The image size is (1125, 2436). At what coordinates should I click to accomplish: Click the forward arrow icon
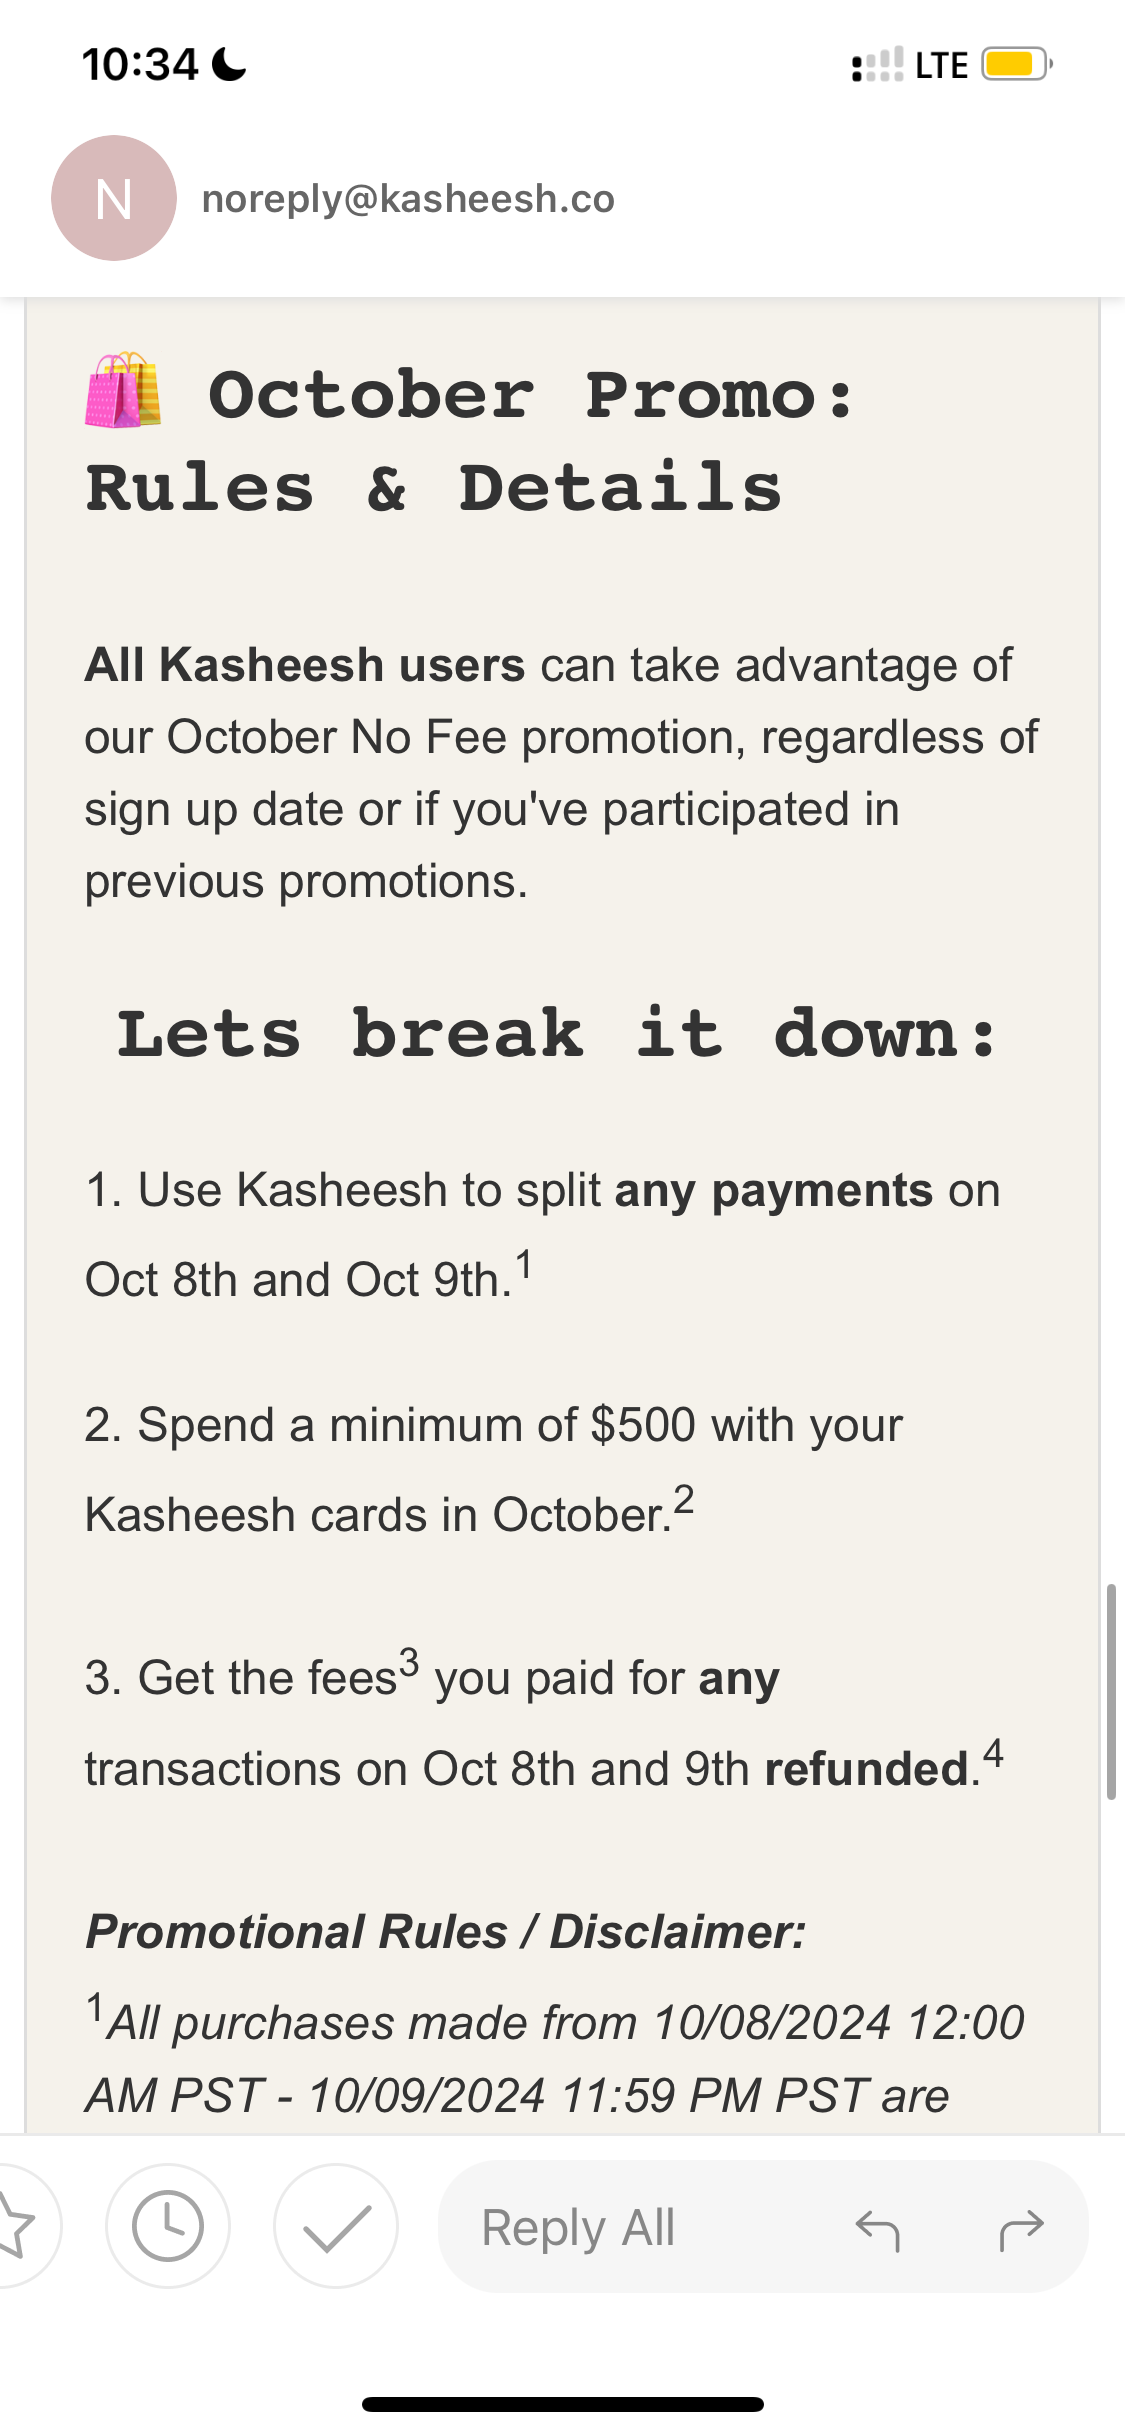coord(1021,2228)
